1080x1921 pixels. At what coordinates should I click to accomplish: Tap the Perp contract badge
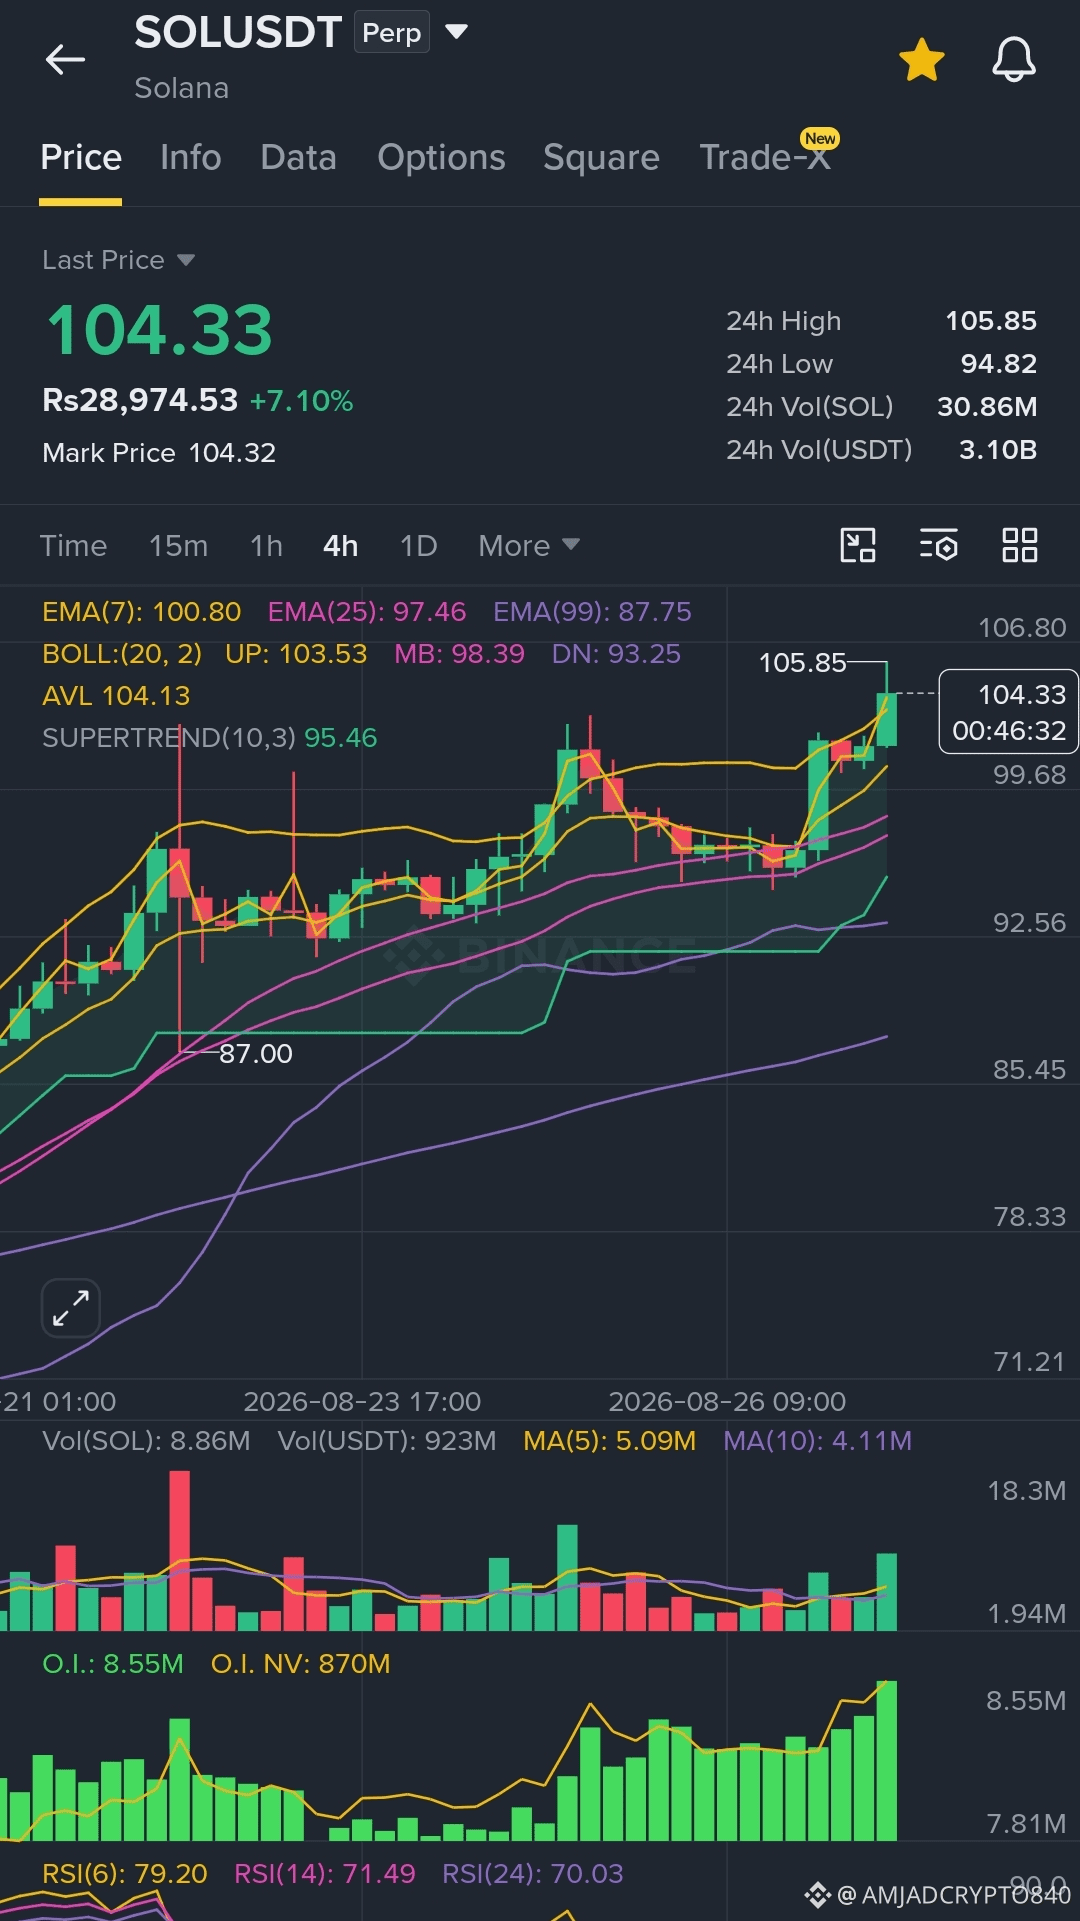(391, 32)
